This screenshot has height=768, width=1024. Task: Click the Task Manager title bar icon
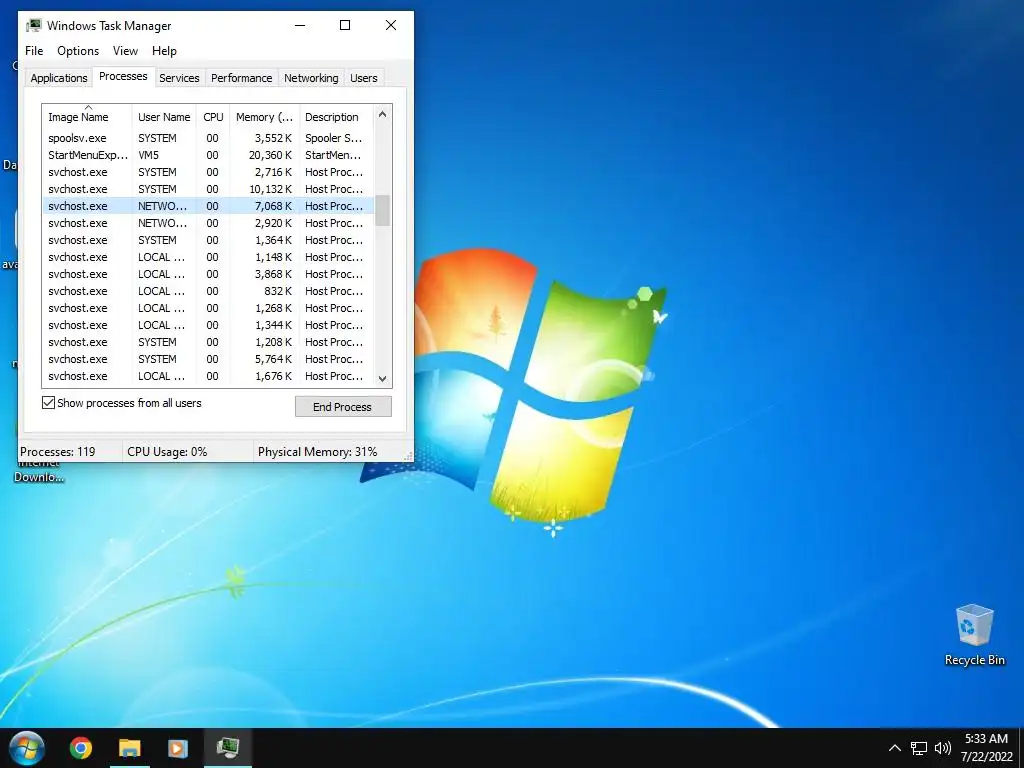[34, 25]
